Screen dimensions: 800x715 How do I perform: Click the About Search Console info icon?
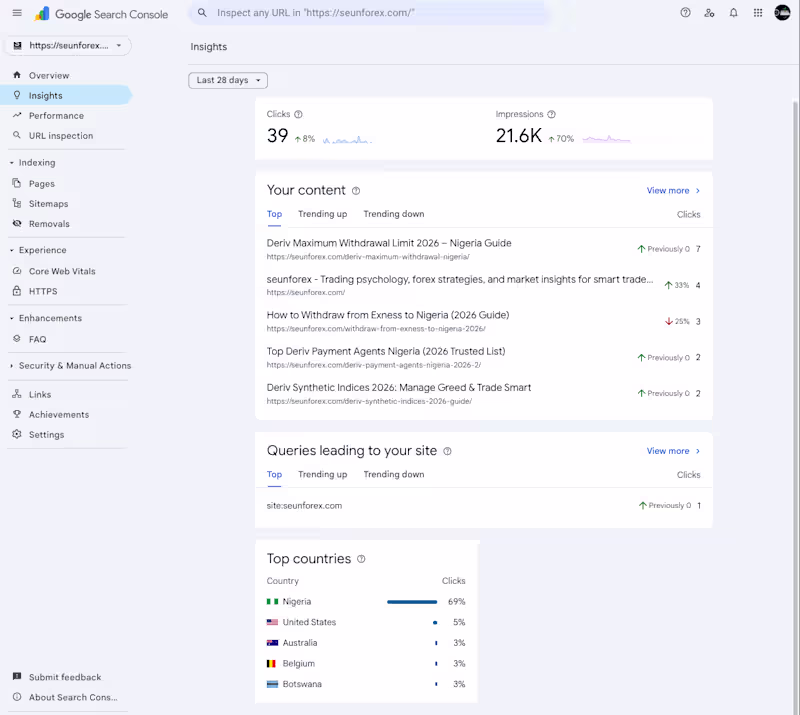point(17,697)
